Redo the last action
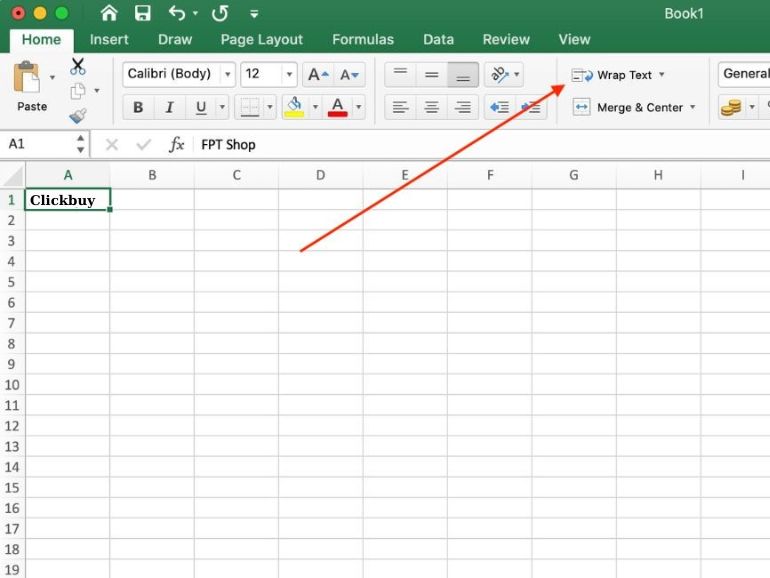The width and height of the screenshot is (770, 578). tap(220, 13)
